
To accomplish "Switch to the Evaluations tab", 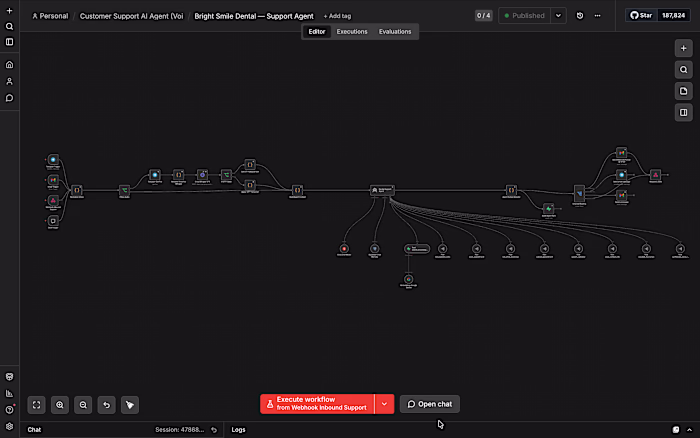I will 395,32.
